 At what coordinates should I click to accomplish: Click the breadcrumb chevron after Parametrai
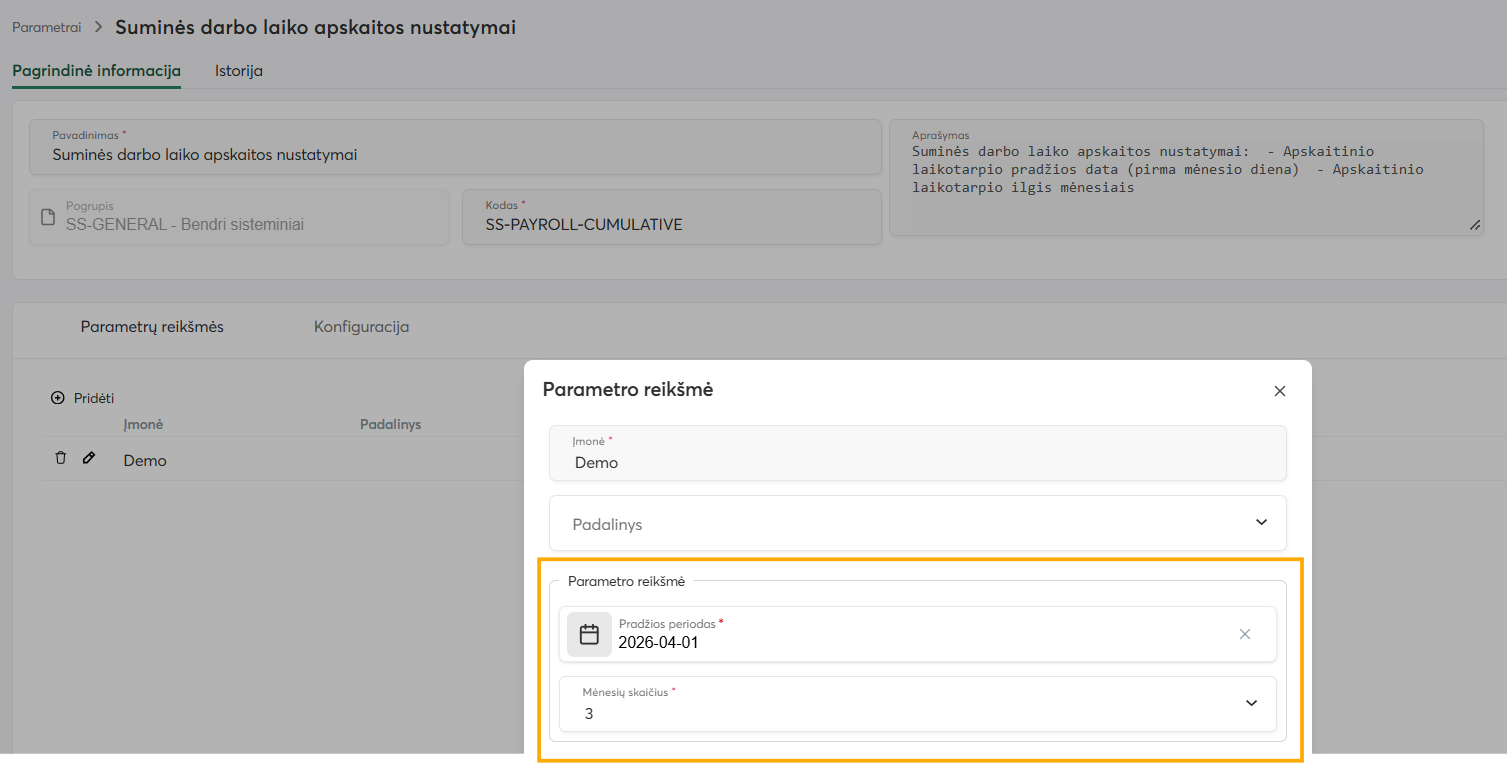[x=98, y=28]
